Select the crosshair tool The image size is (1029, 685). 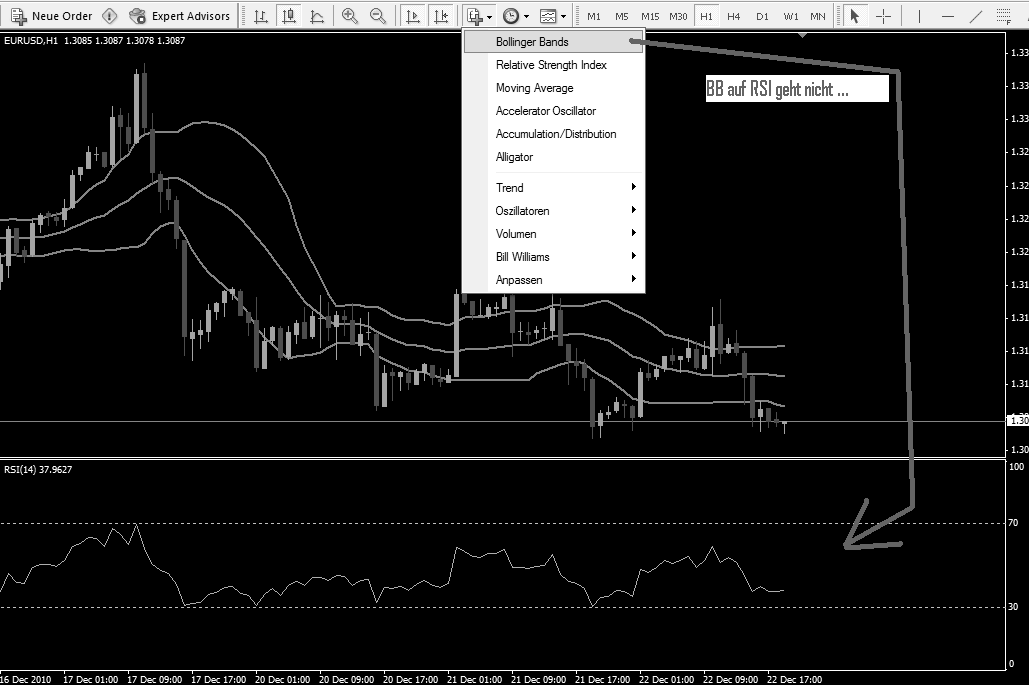pyautogui.click(x=883, y=16)
